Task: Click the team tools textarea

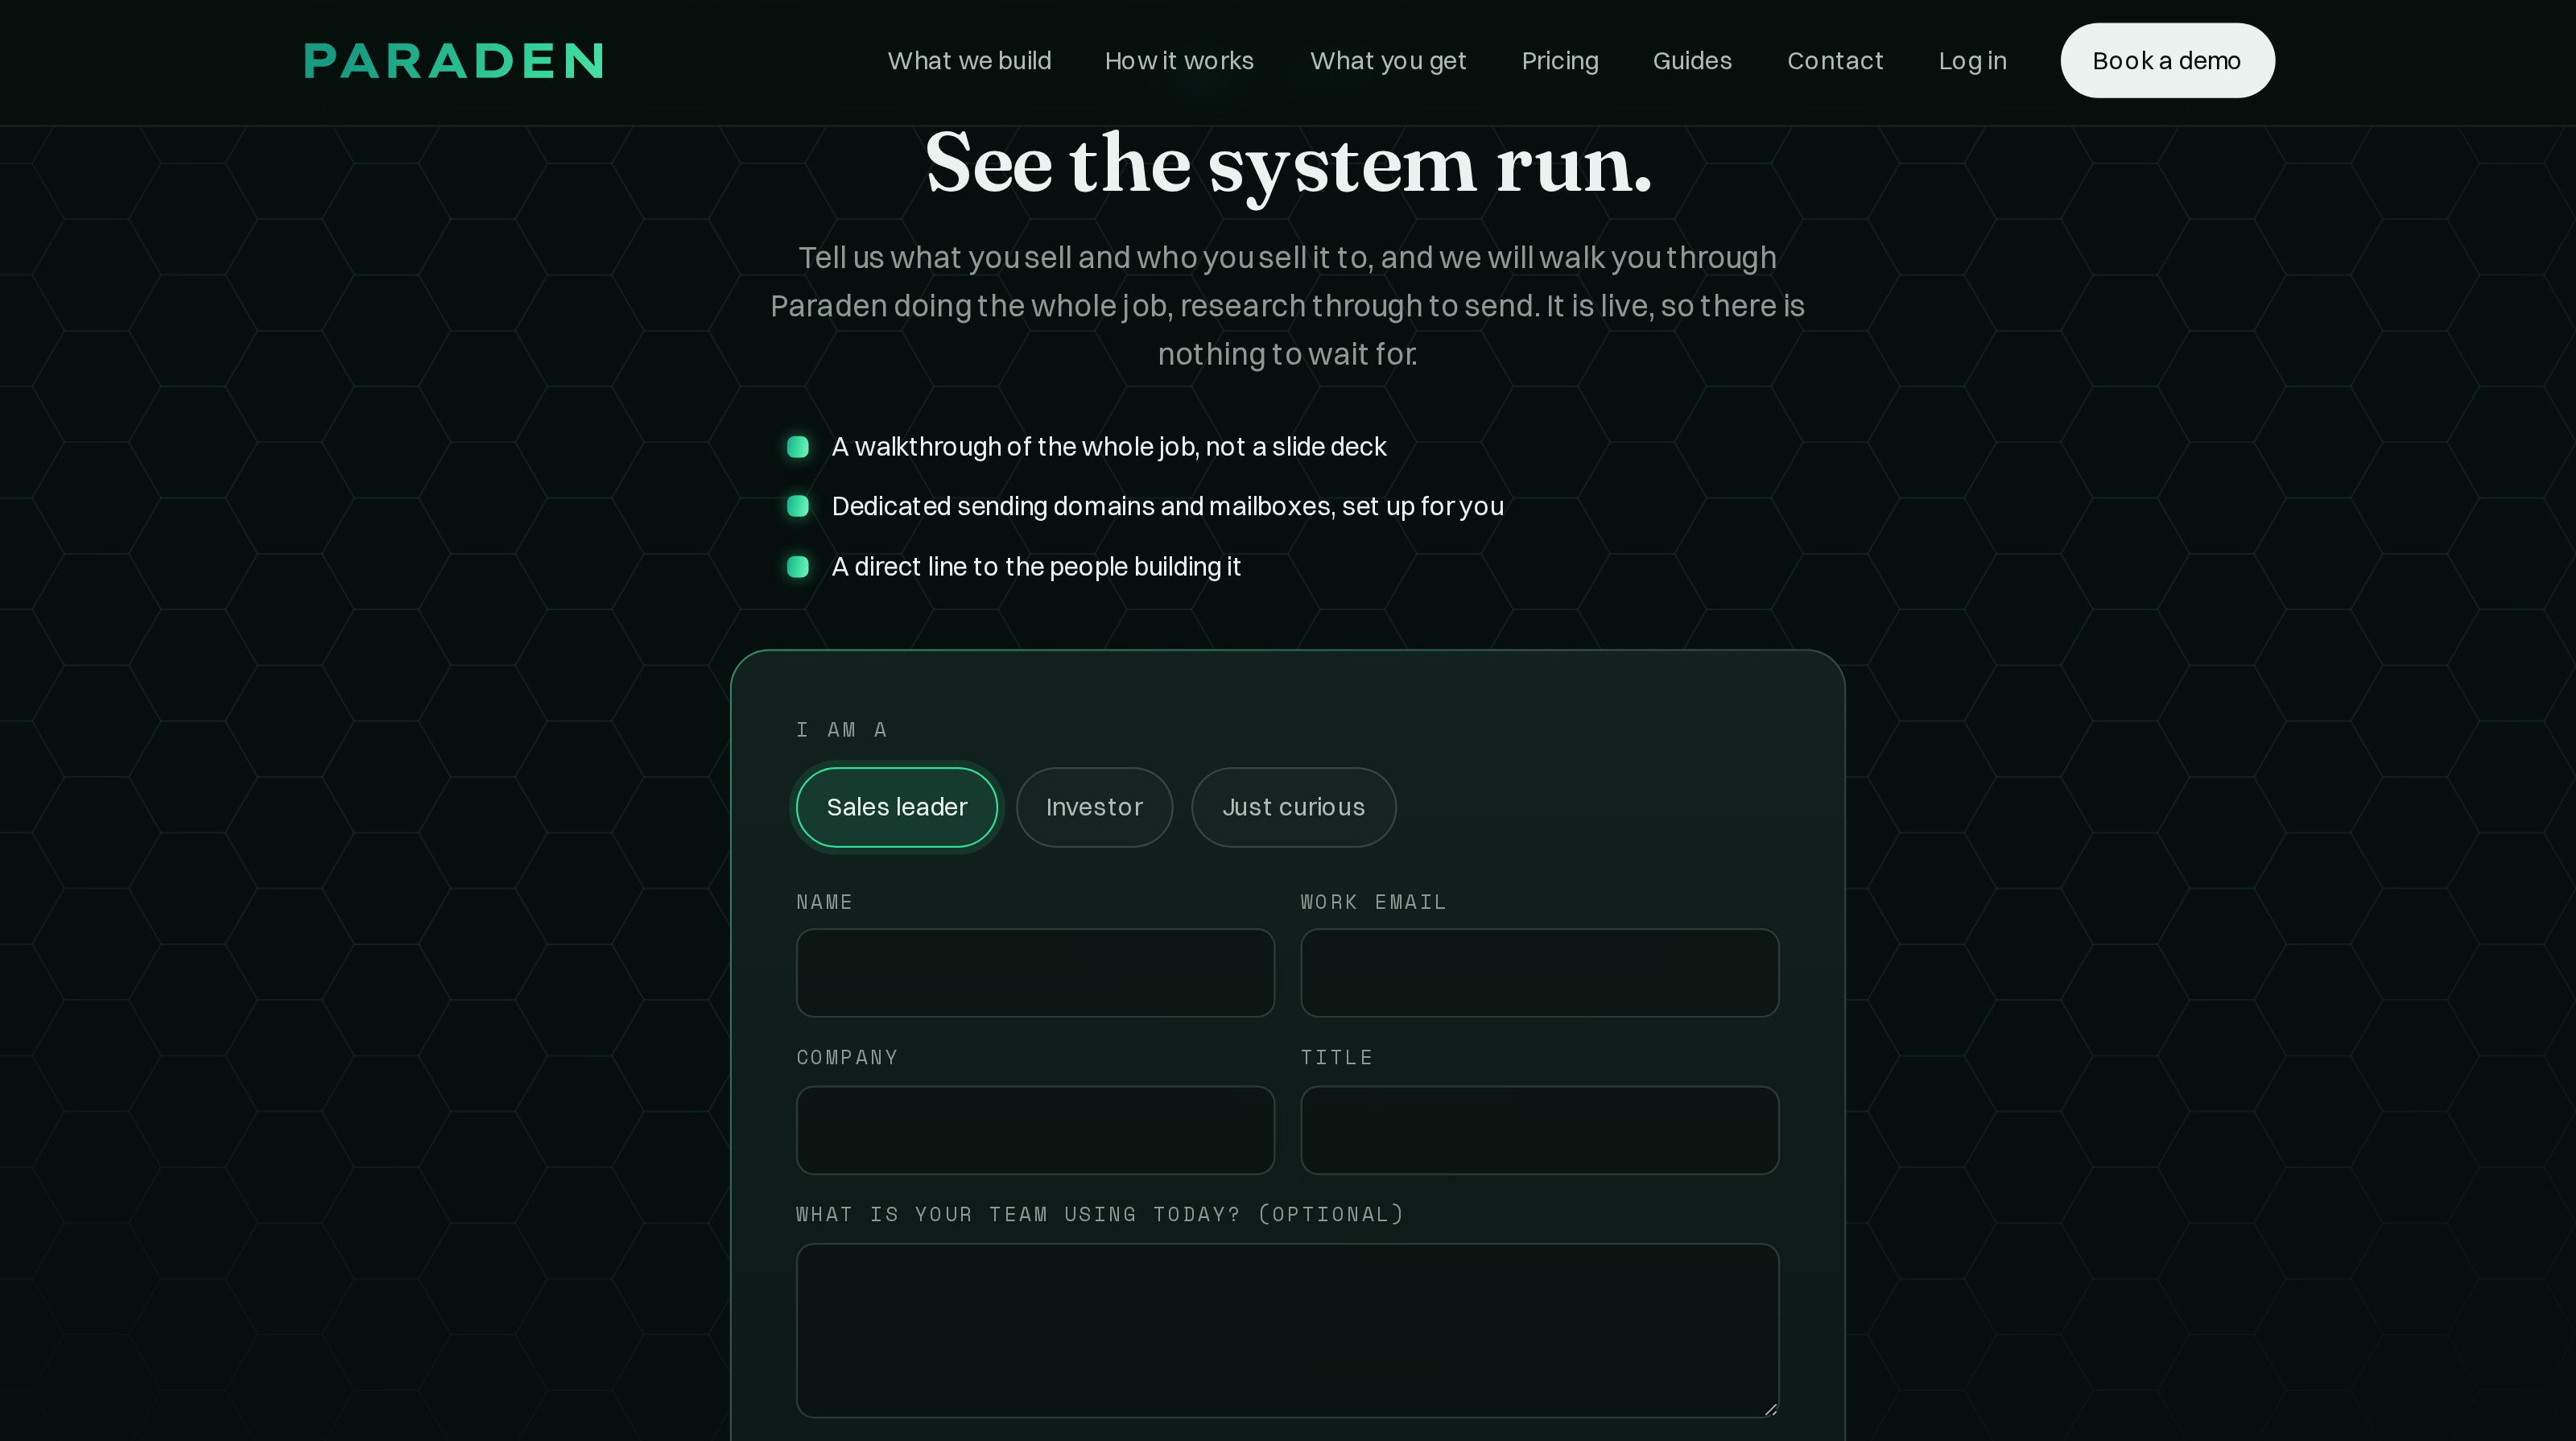Action: click(x=1287, y=1330)
